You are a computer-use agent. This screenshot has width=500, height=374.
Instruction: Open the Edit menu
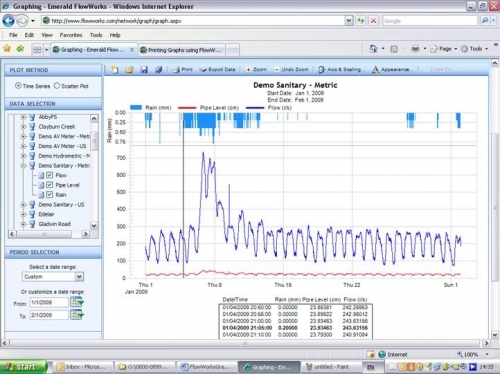29,35
